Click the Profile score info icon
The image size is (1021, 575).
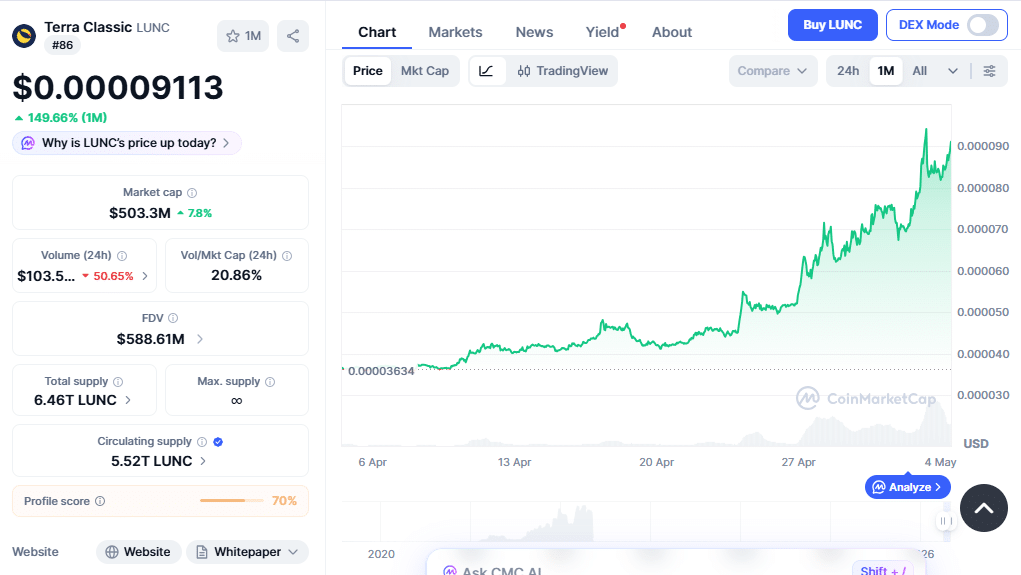pyautogui.click(x=100, y=501)
